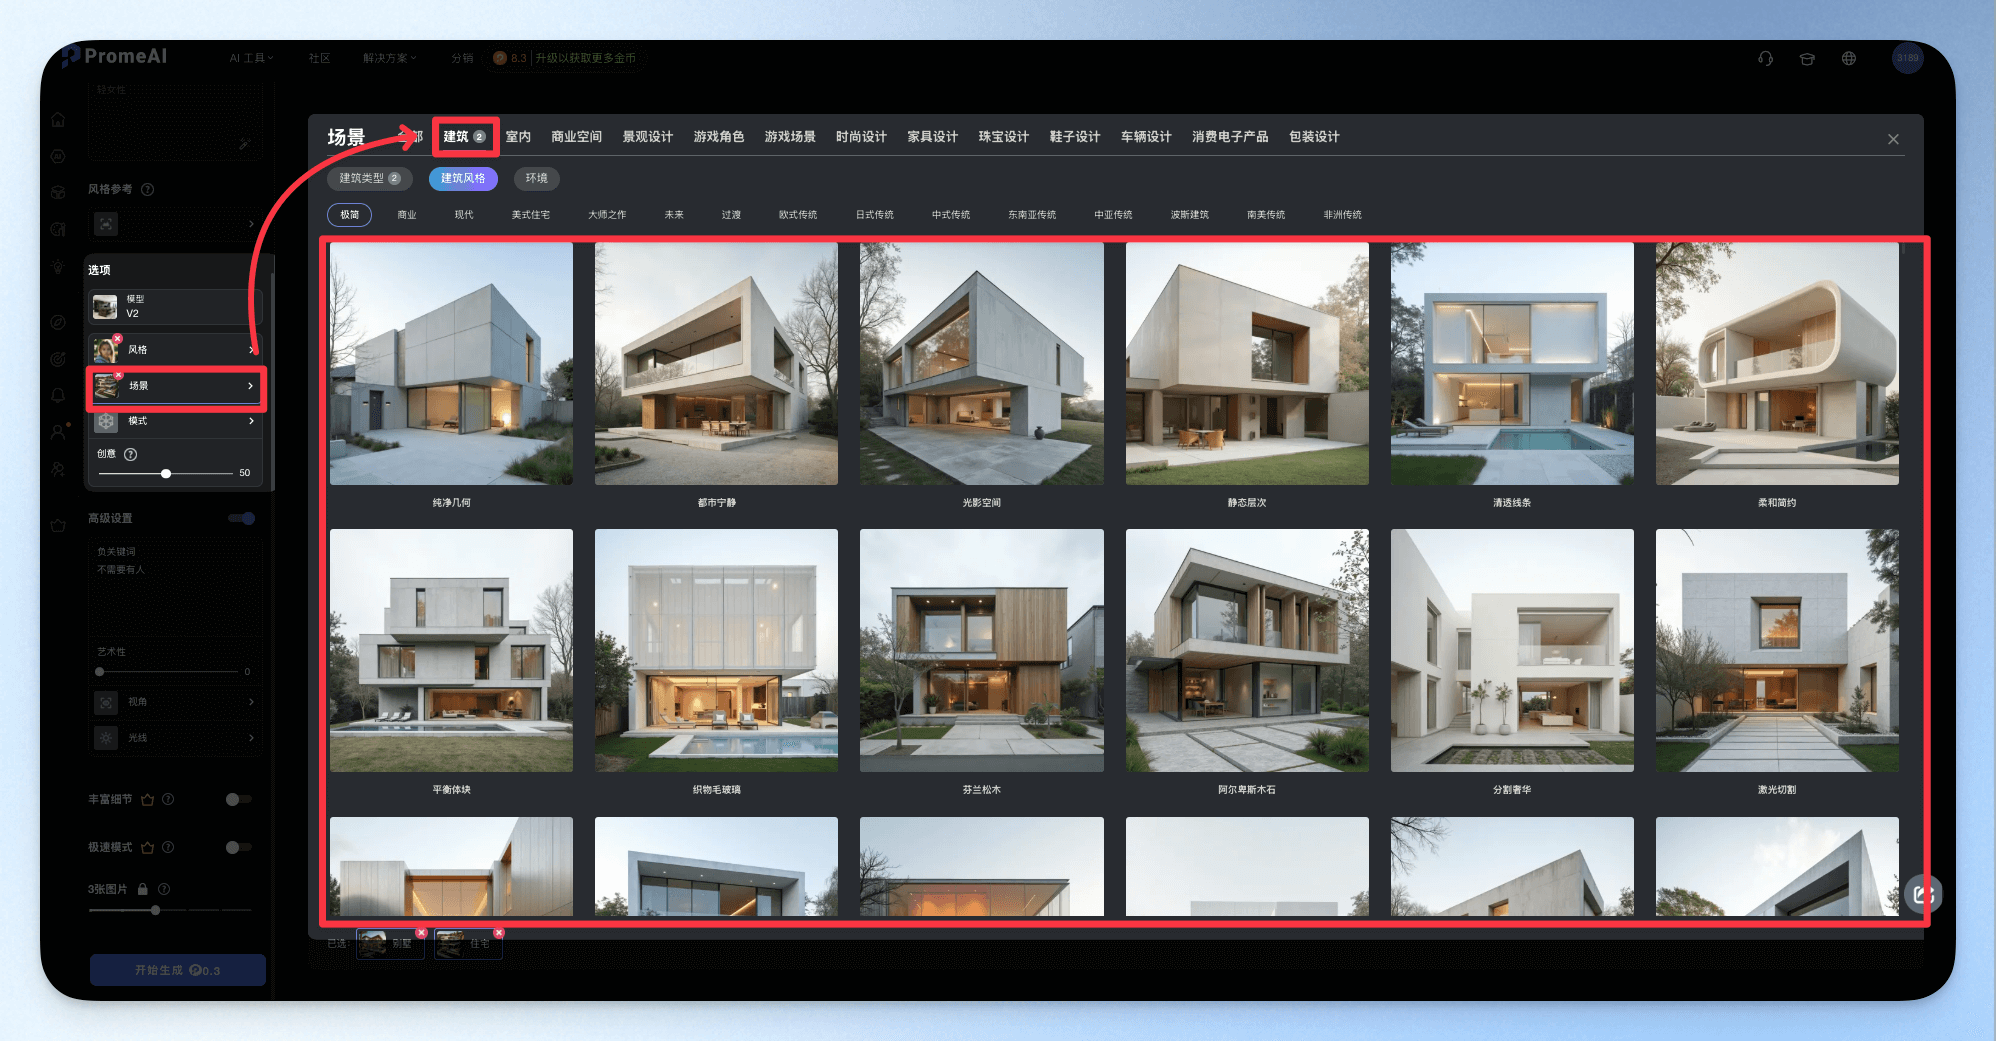Image resolution: width=1996 pixels, height=1041 pixels.
Task: Select the 环境 filter button
Action: pos(537,178)
